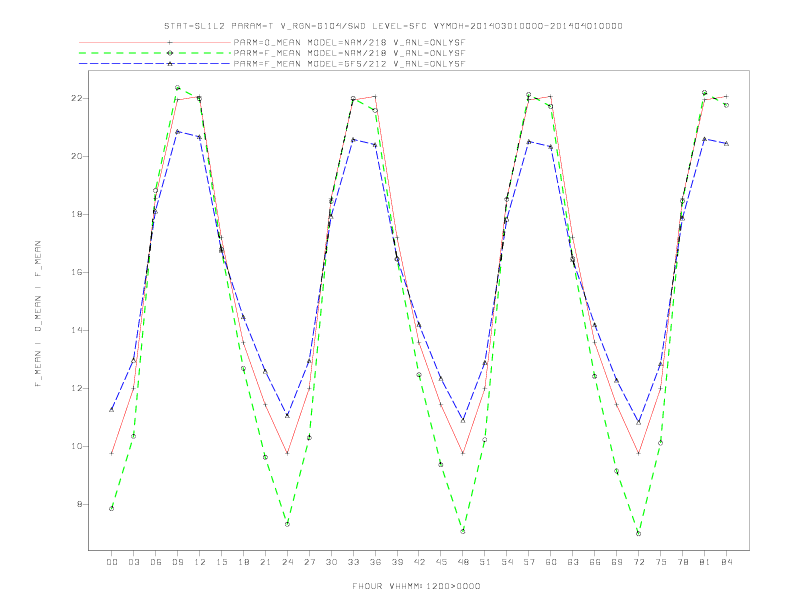The height and width of the screenshot is (612, 792).
Task: Select legend entry PARM=F_MEAN MODEL=NAM/218
Action: click(349, 53)
